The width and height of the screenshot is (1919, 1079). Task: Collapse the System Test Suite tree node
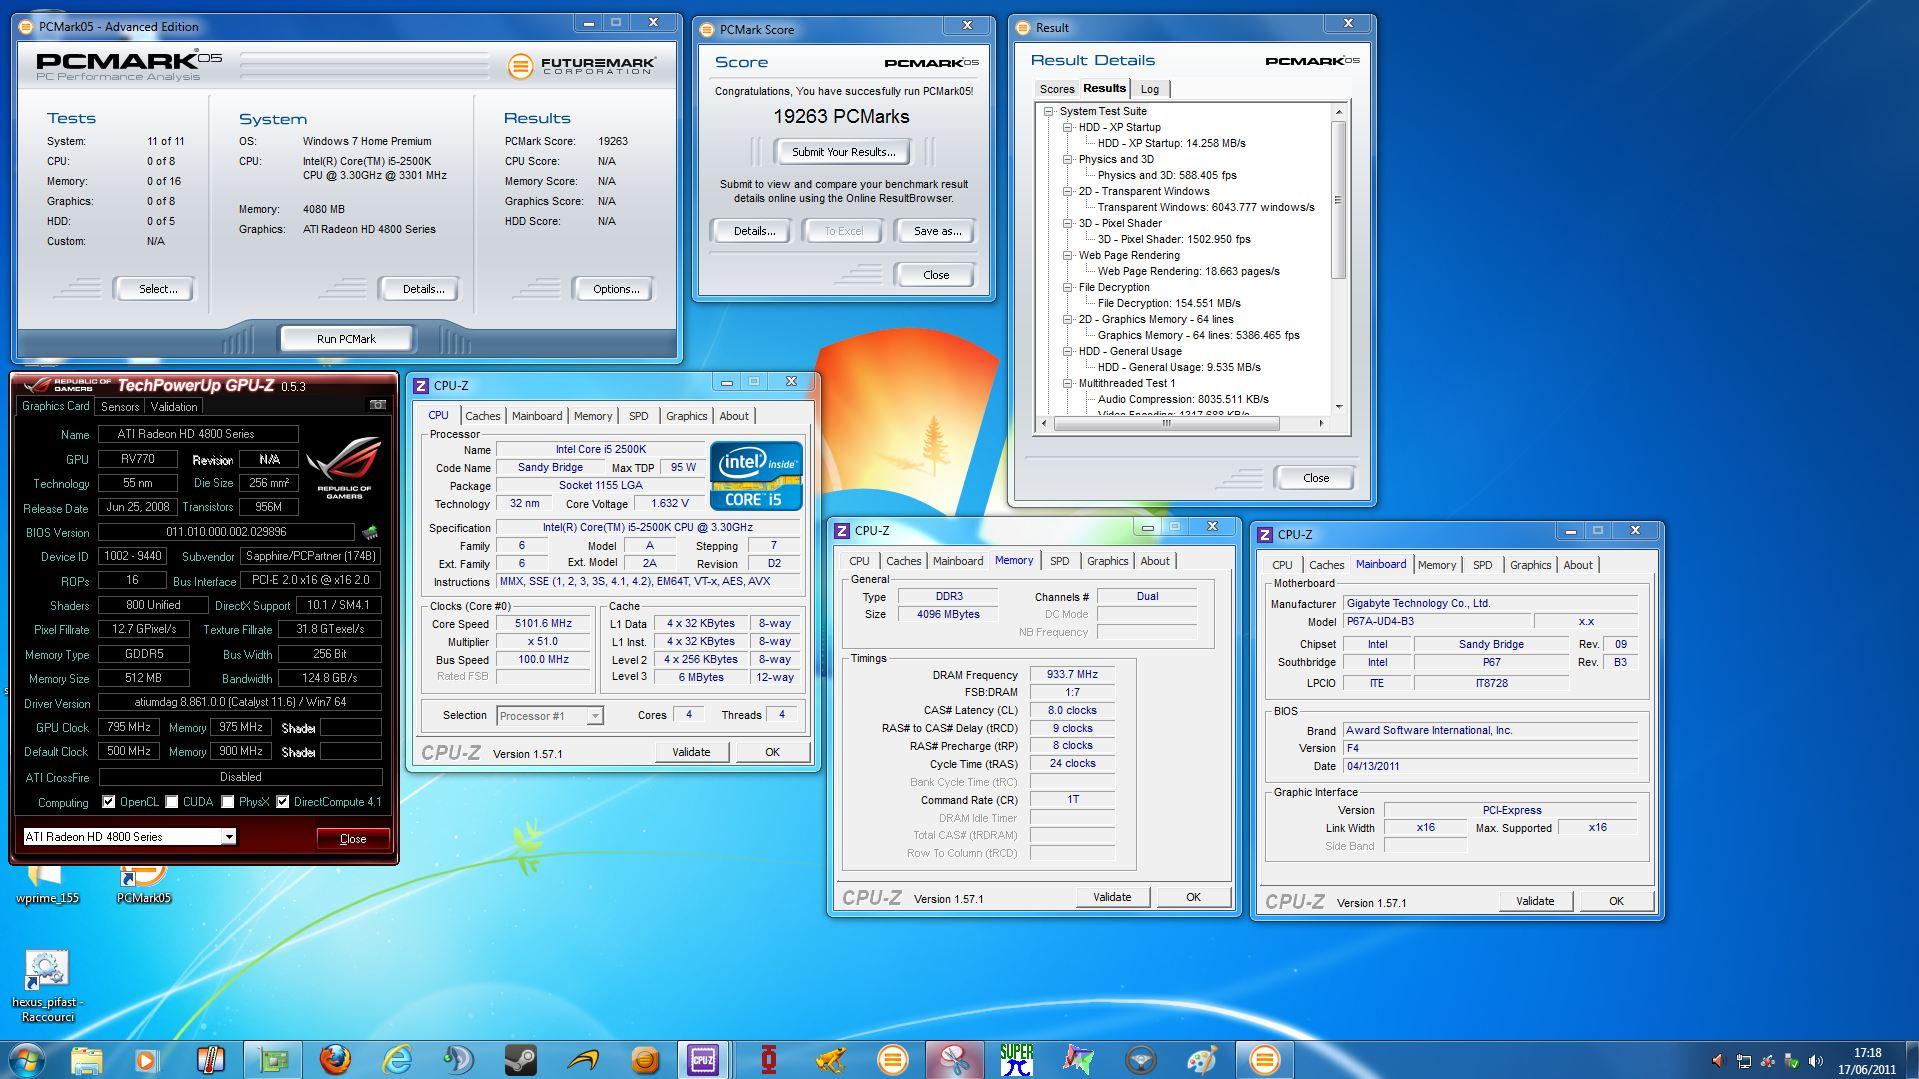[x=1049, y=111]
